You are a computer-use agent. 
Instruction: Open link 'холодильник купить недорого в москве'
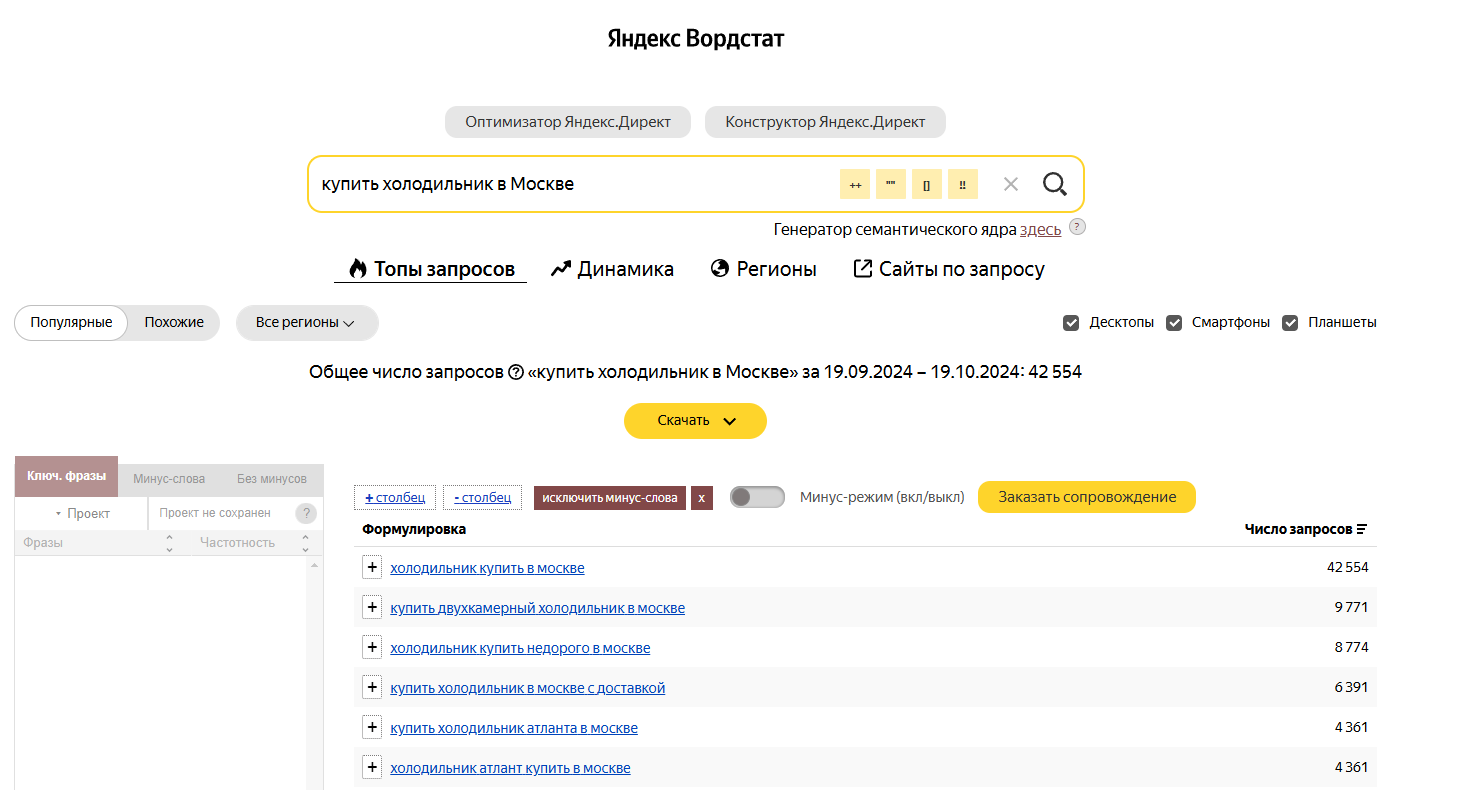520,648
